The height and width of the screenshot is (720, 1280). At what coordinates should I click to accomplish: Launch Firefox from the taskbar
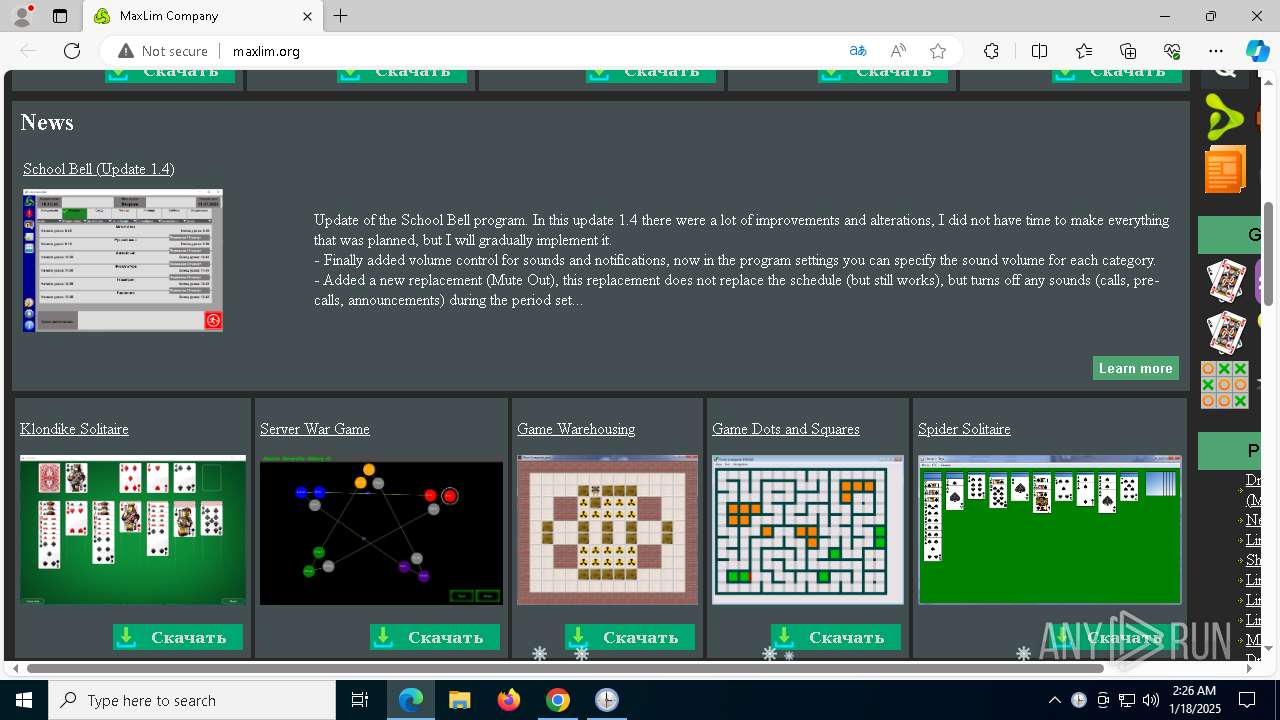click(x=509, y=700)
